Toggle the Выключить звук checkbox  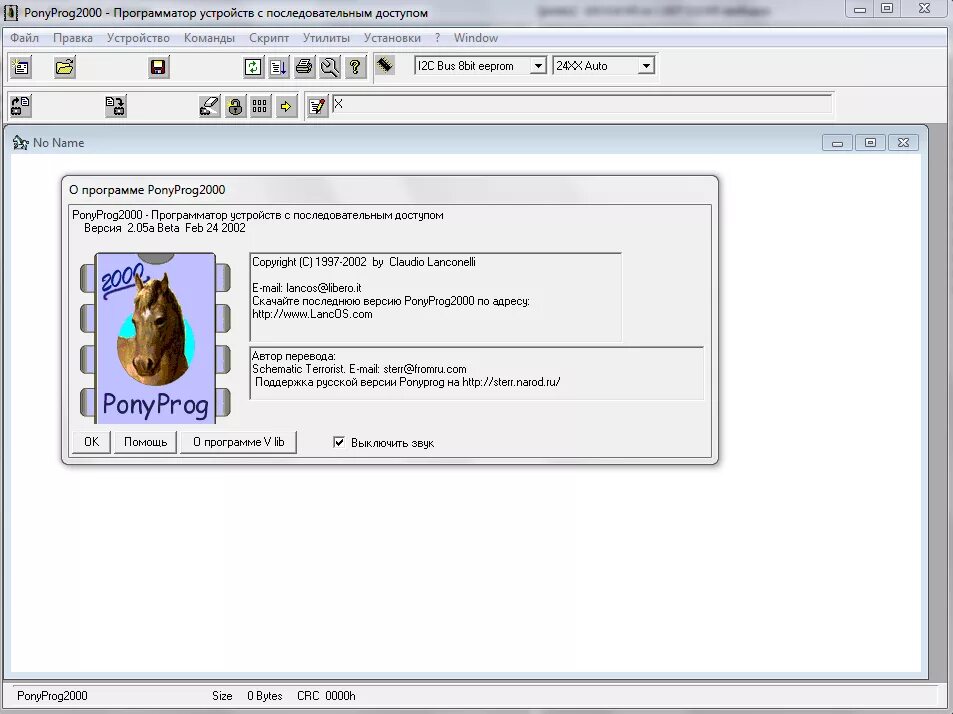point(339,442)
